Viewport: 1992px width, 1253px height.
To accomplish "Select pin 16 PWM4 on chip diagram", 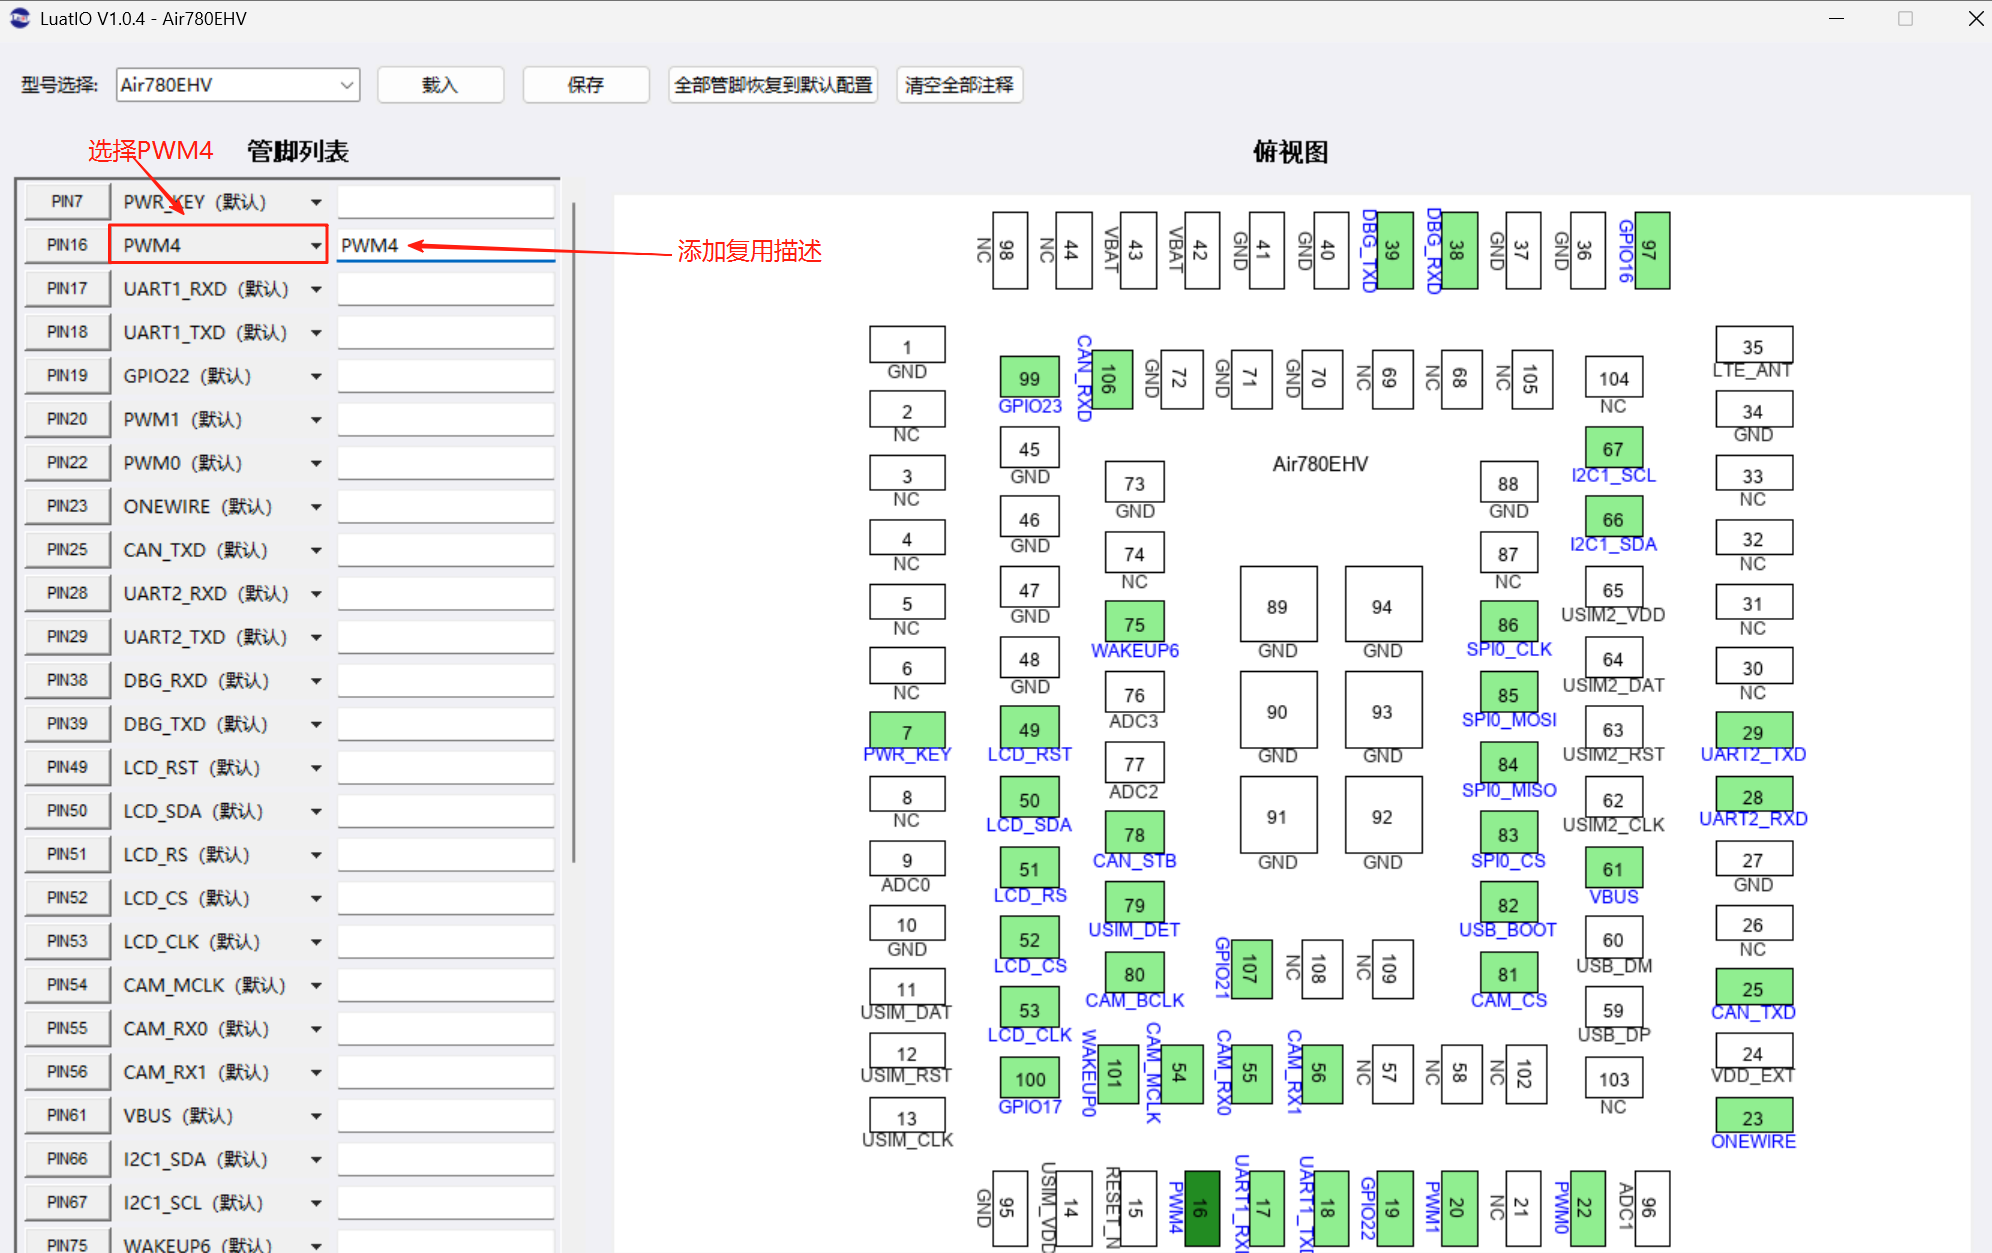I will click(1201, 1208).
